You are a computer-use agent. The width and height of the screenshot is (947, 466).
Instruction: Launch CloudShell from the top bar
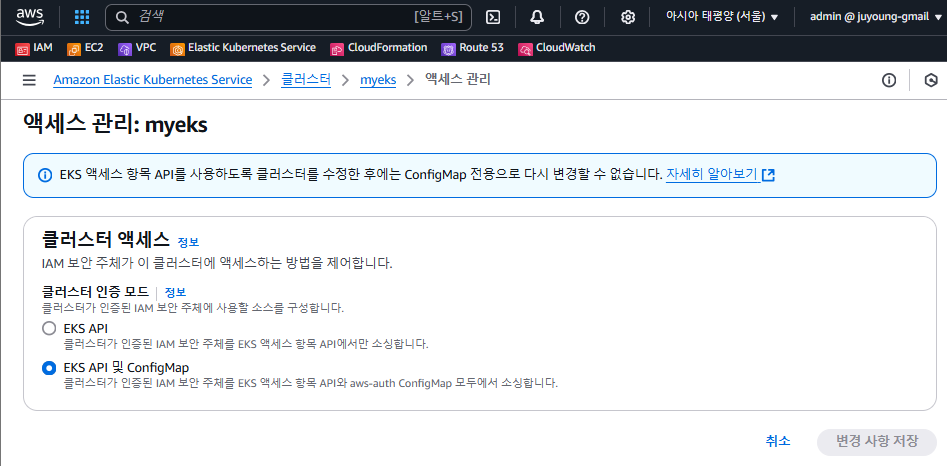(x=493, y=17)
